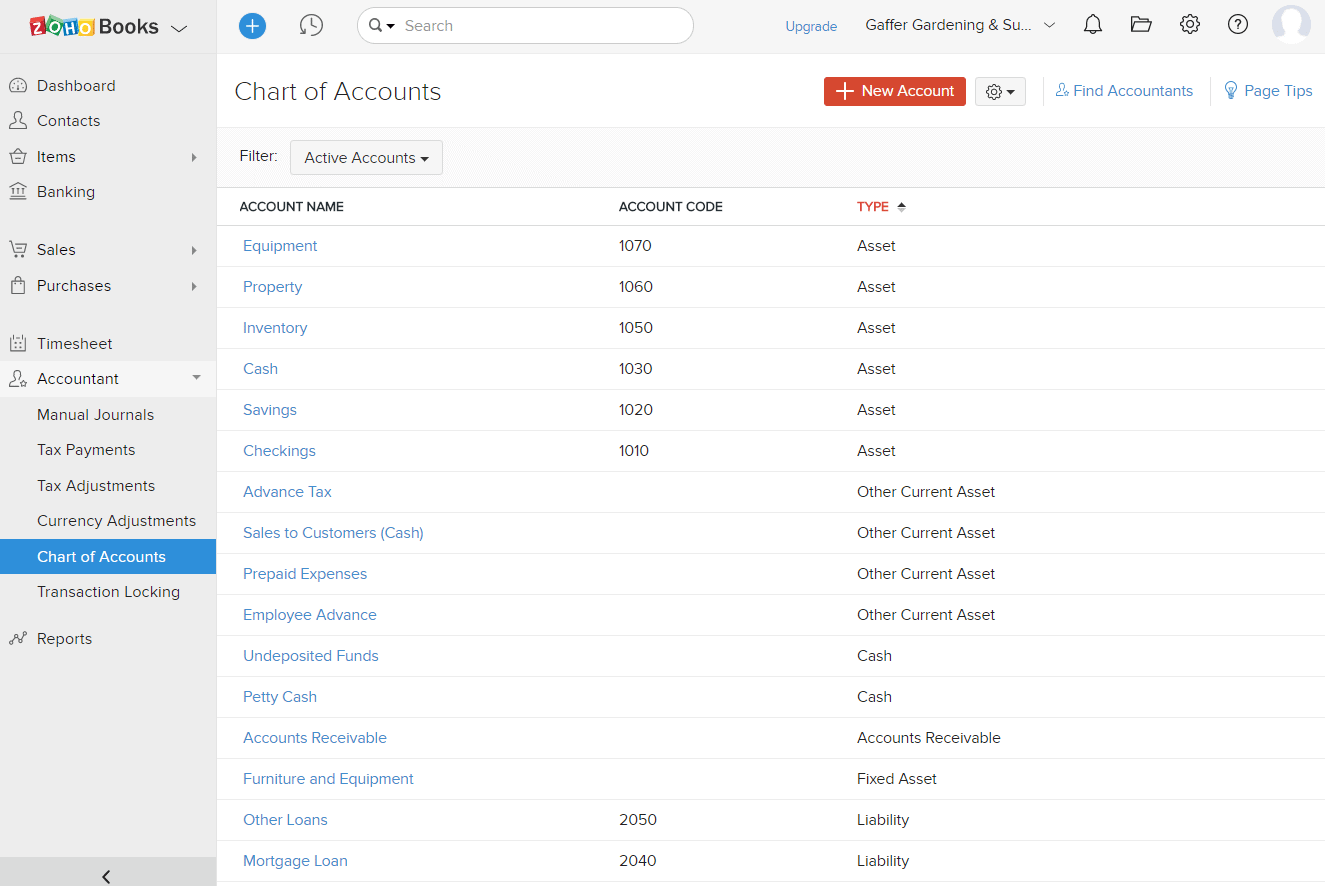Open documents folder icon in header
The width and height of the screenshot is (1325, 886).
point(1141,25)
